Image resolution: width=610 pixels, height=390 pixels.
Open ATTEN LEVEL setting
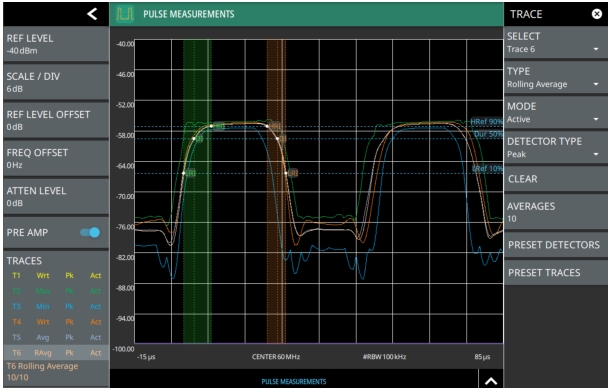tap(56, 197)
